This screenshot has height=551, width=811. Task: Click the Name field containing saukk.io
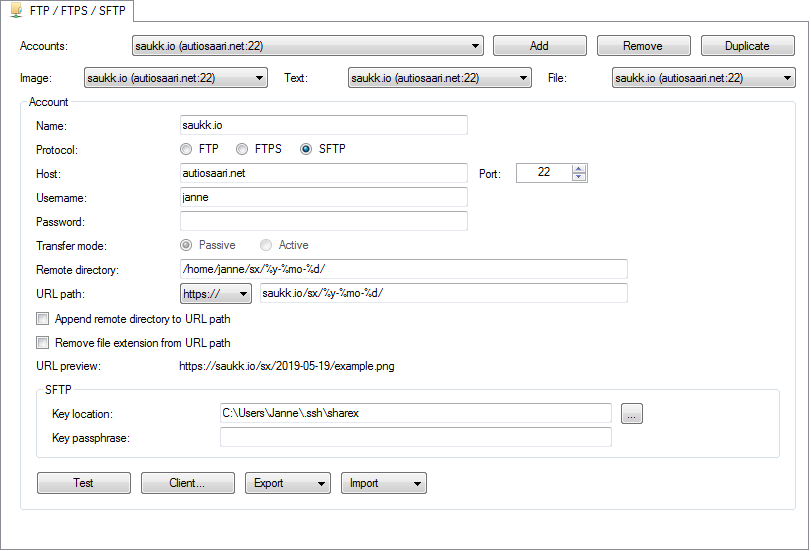click(x=324, y=125)
